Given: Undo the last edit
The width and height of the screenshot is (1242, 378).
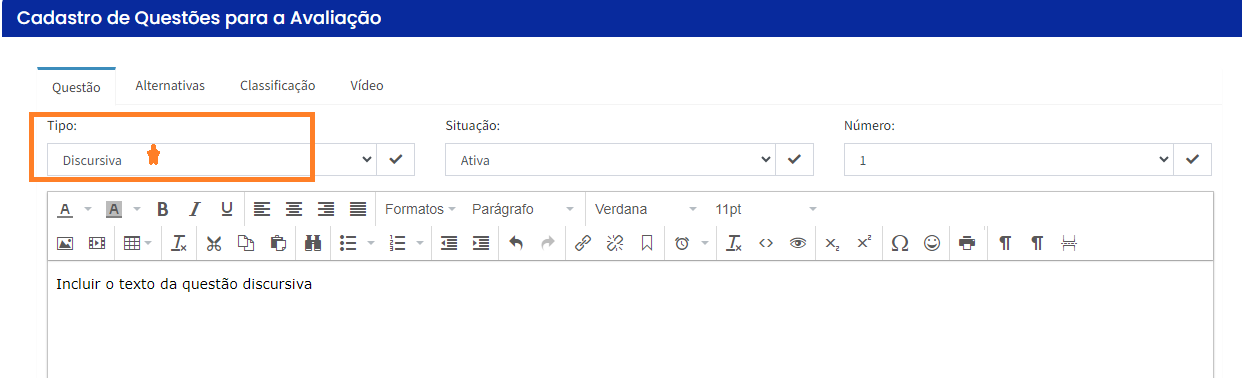Looking at the screenshot, I should coord(516,243).
